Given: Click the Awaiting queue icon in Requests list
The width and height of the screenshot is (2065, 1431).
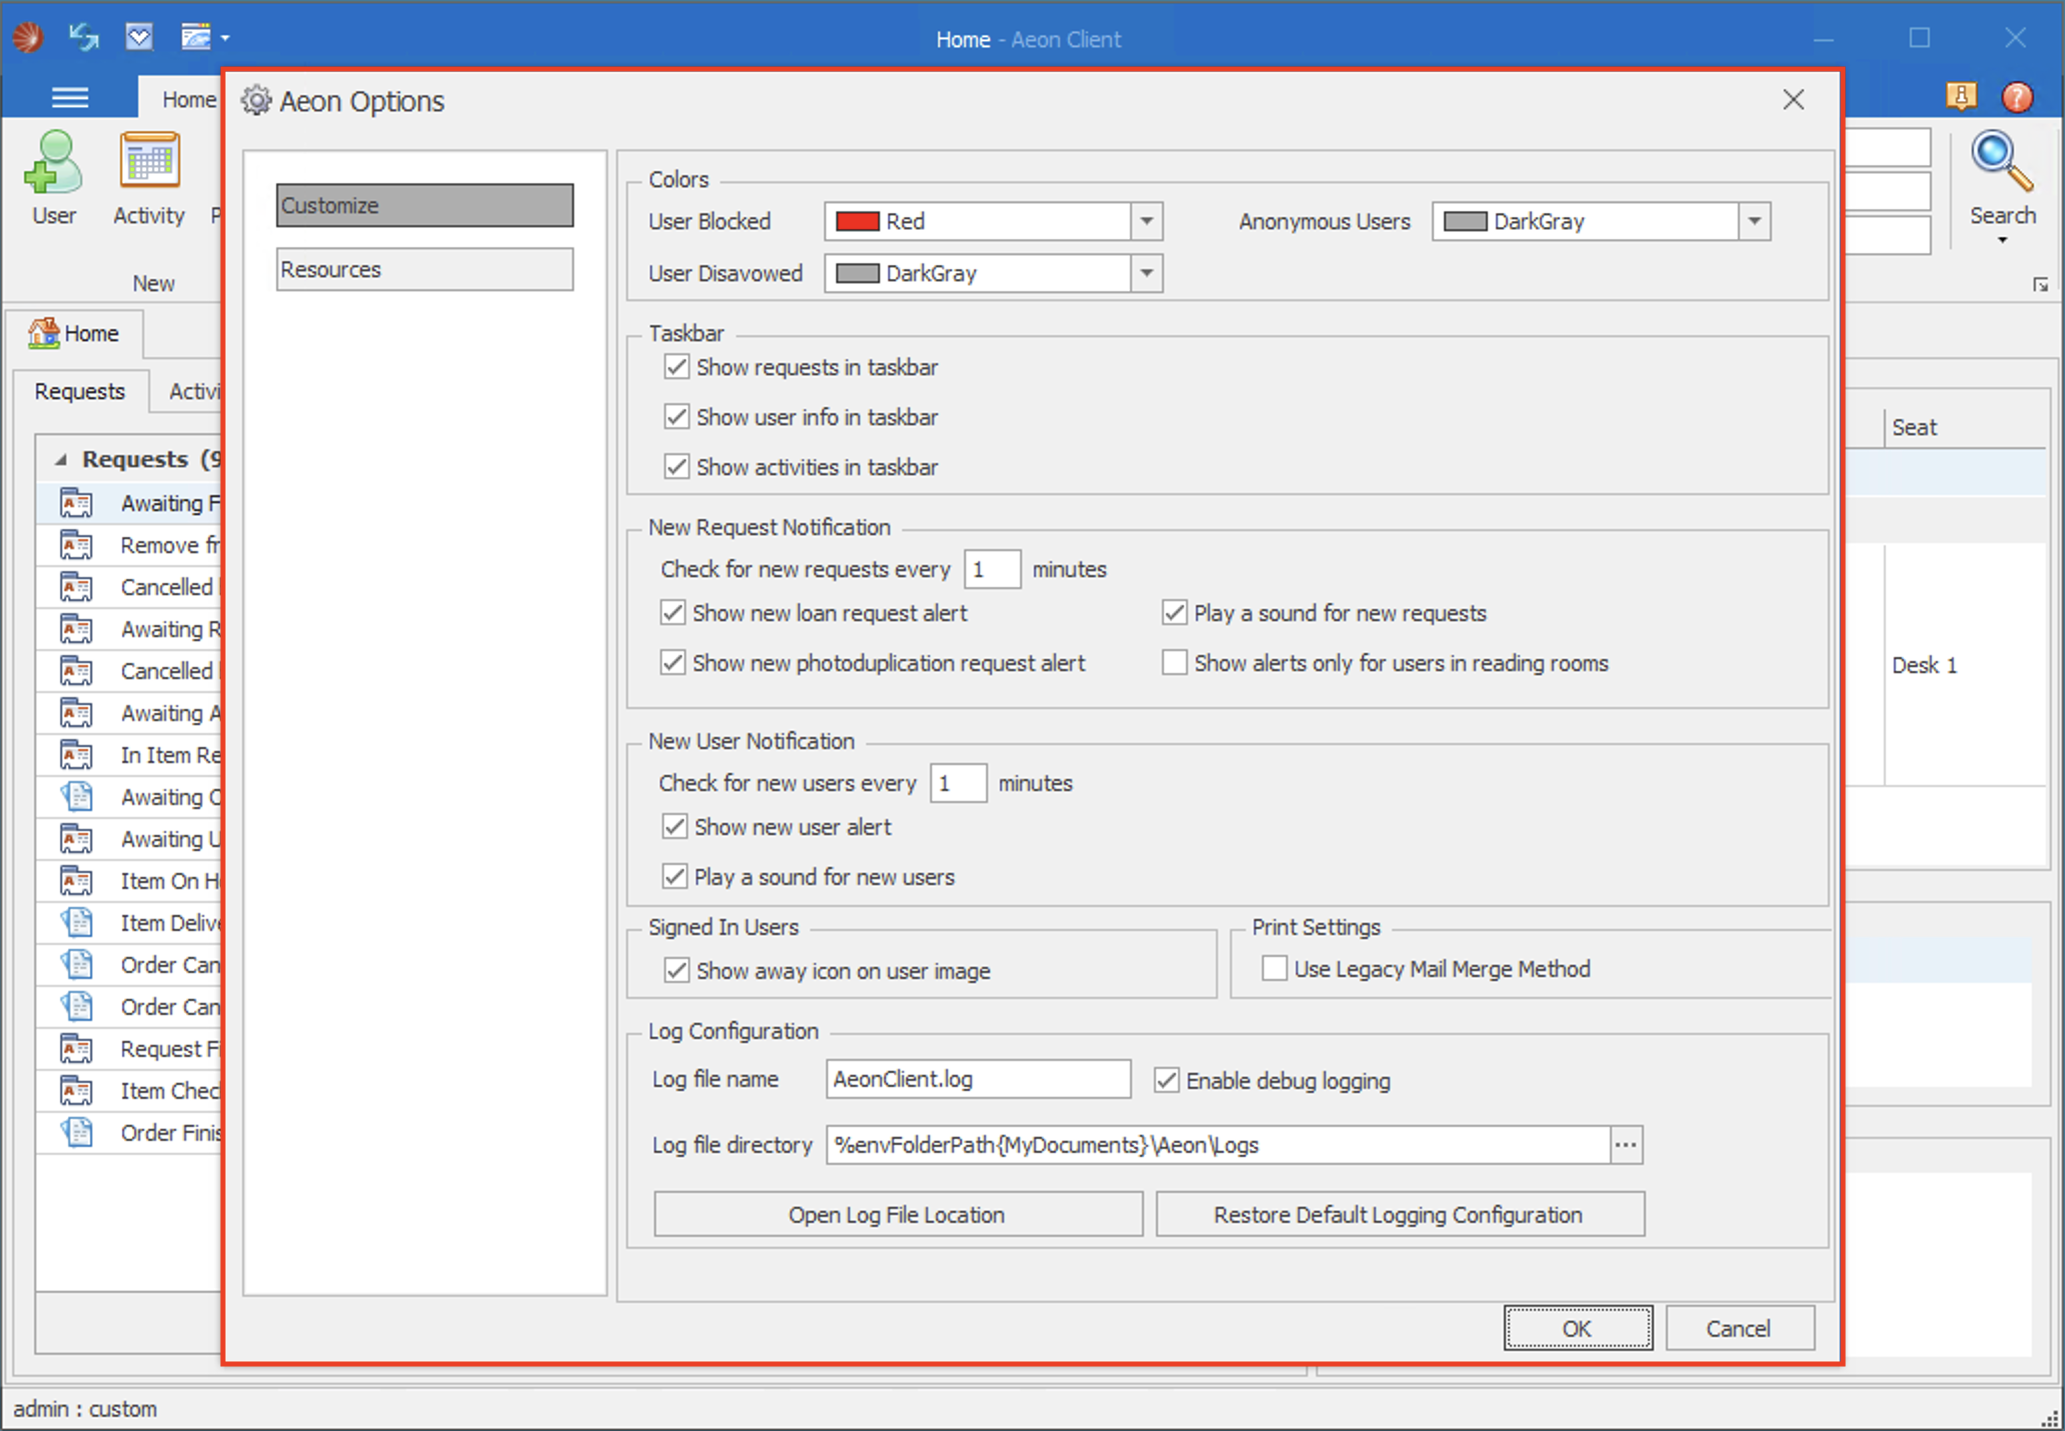Looking at the screenshot, I should tap(77, 503).
